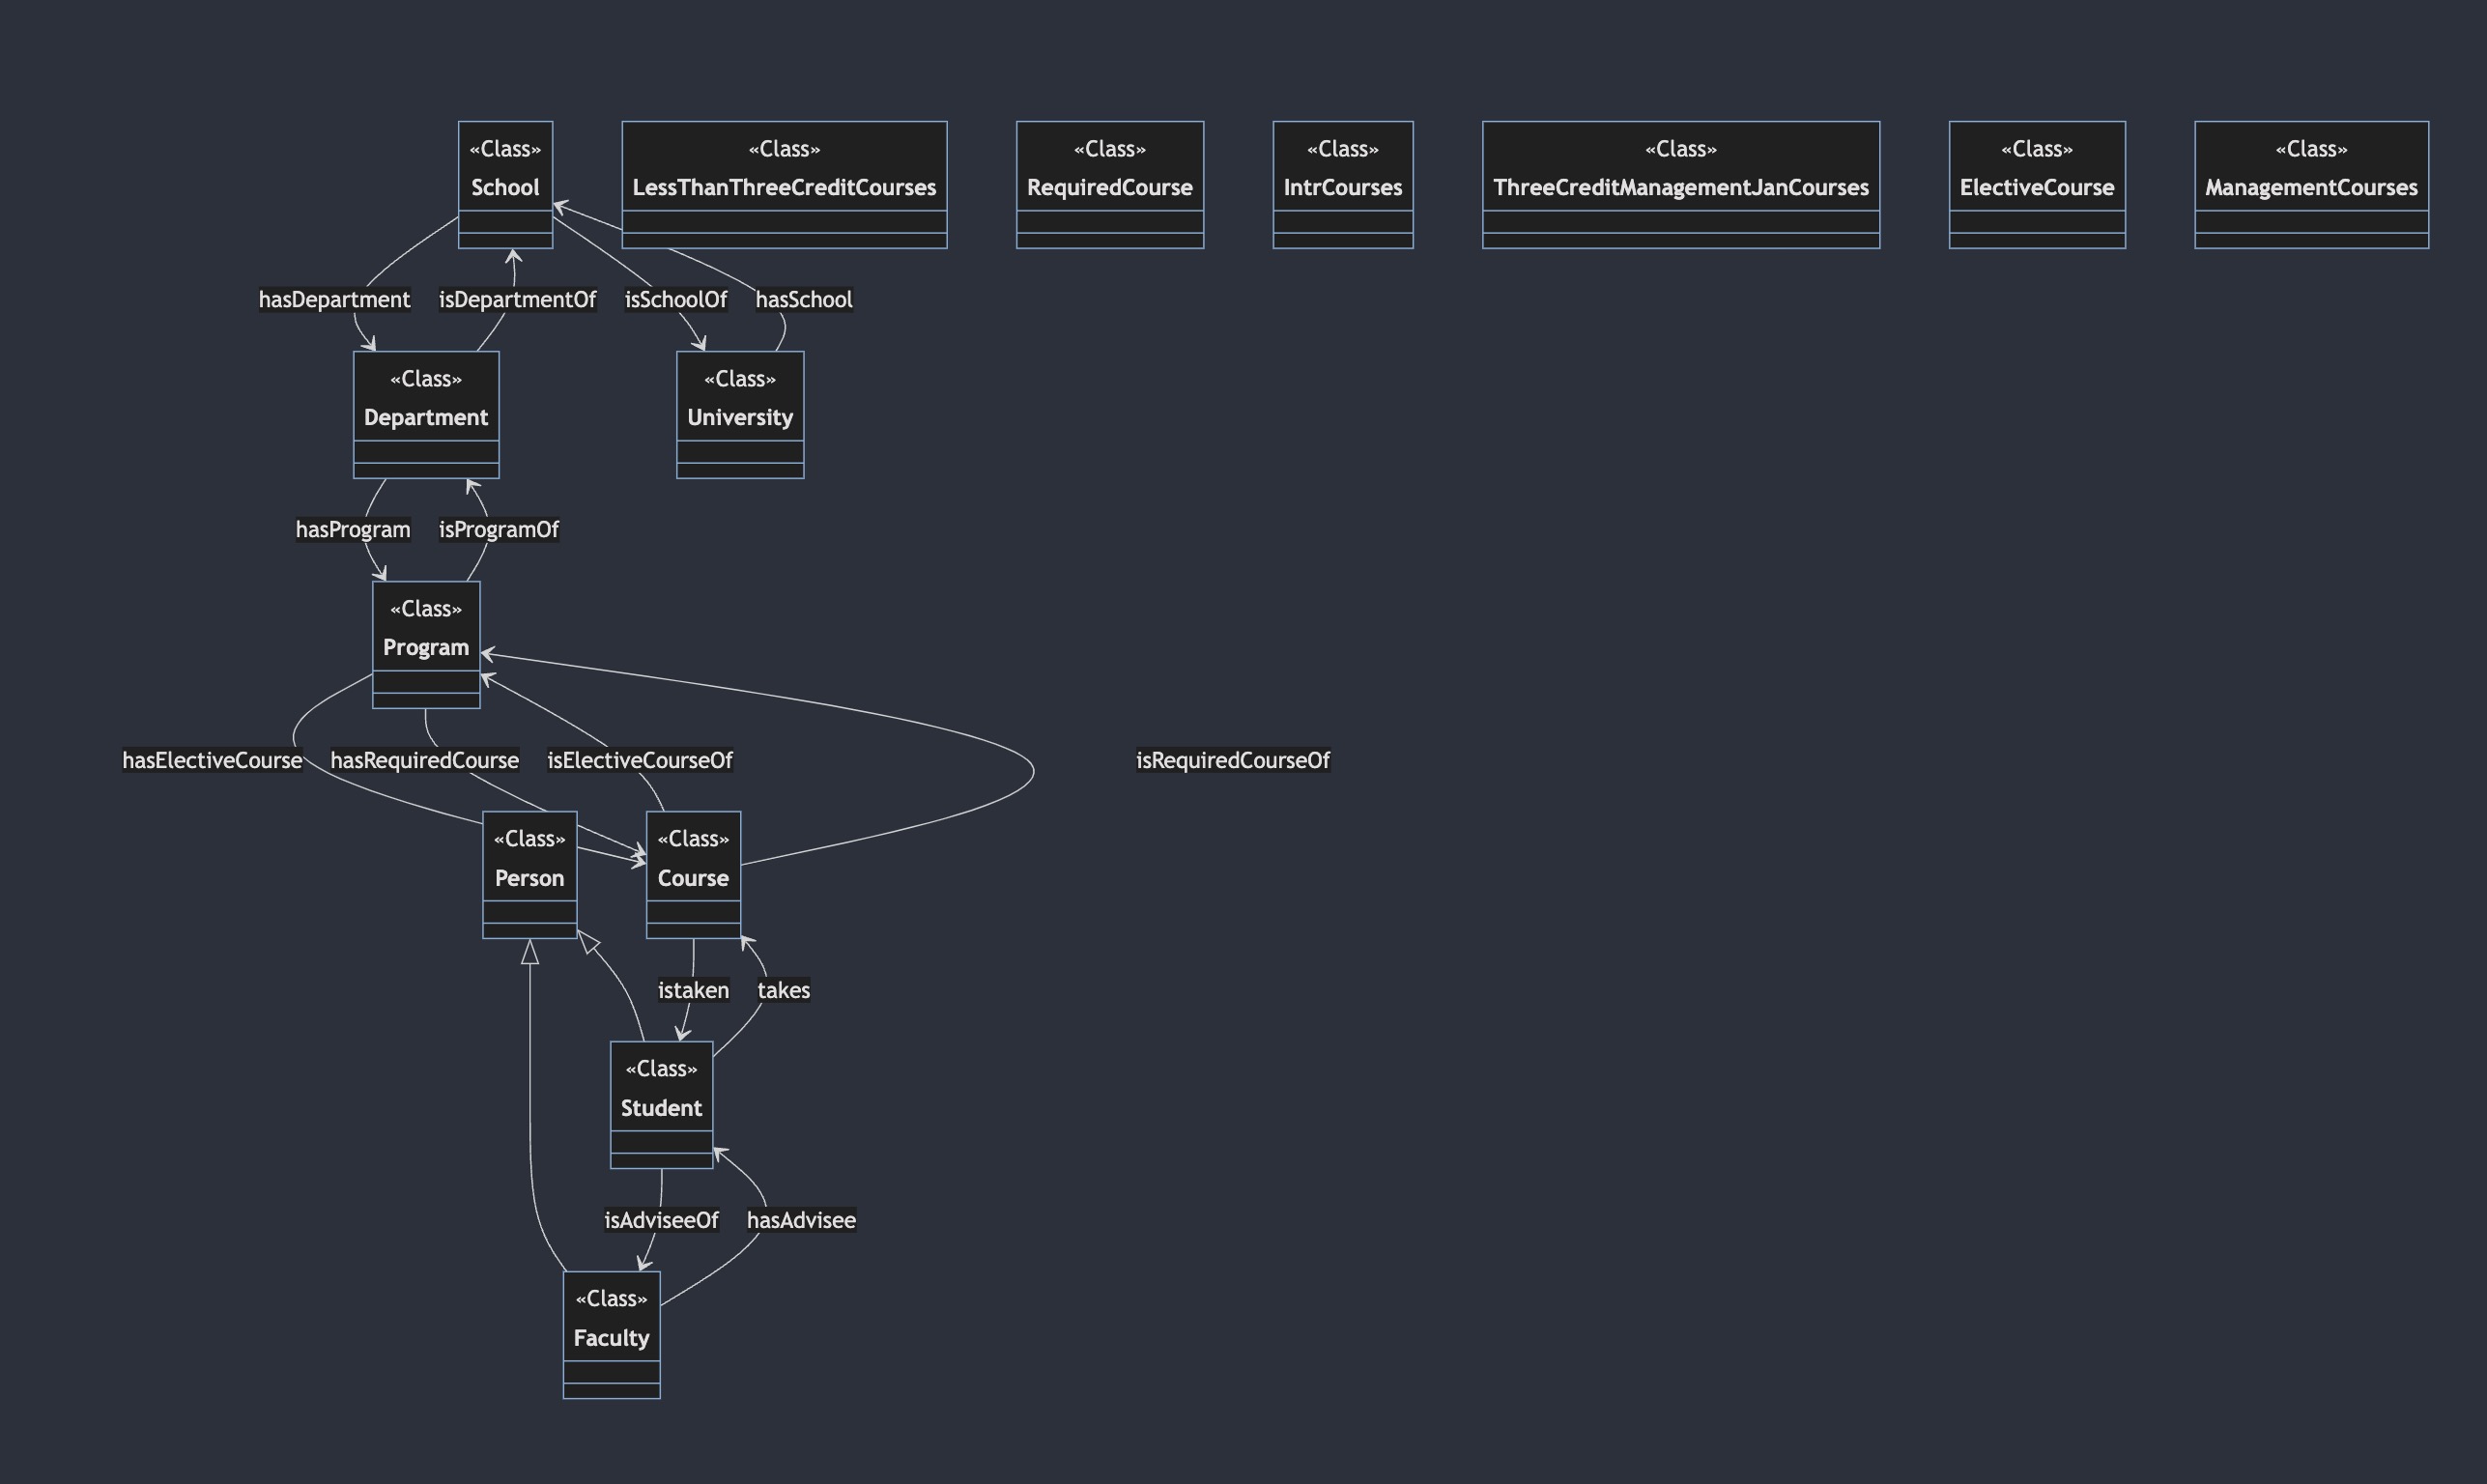Click the Program class box

coord(426,645)
